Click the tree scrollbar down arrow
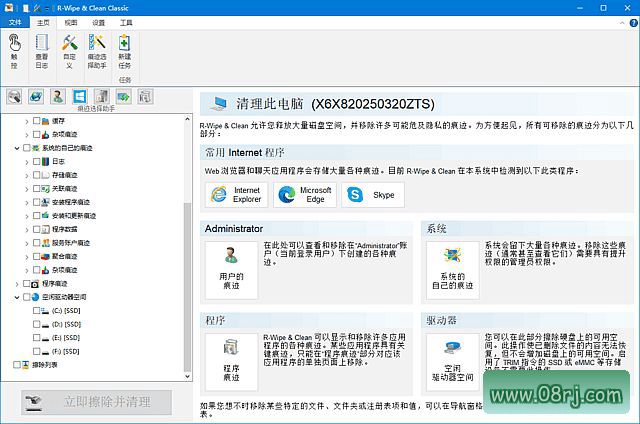Screen dimensions: 640x424 tap(187, 377)
